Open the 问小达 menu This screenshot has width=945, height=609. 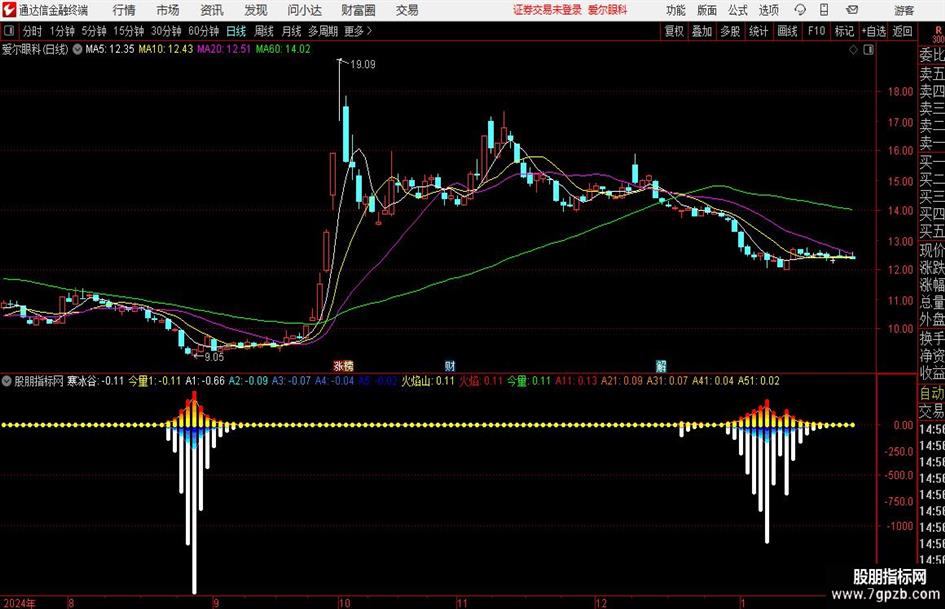[304, 10]
